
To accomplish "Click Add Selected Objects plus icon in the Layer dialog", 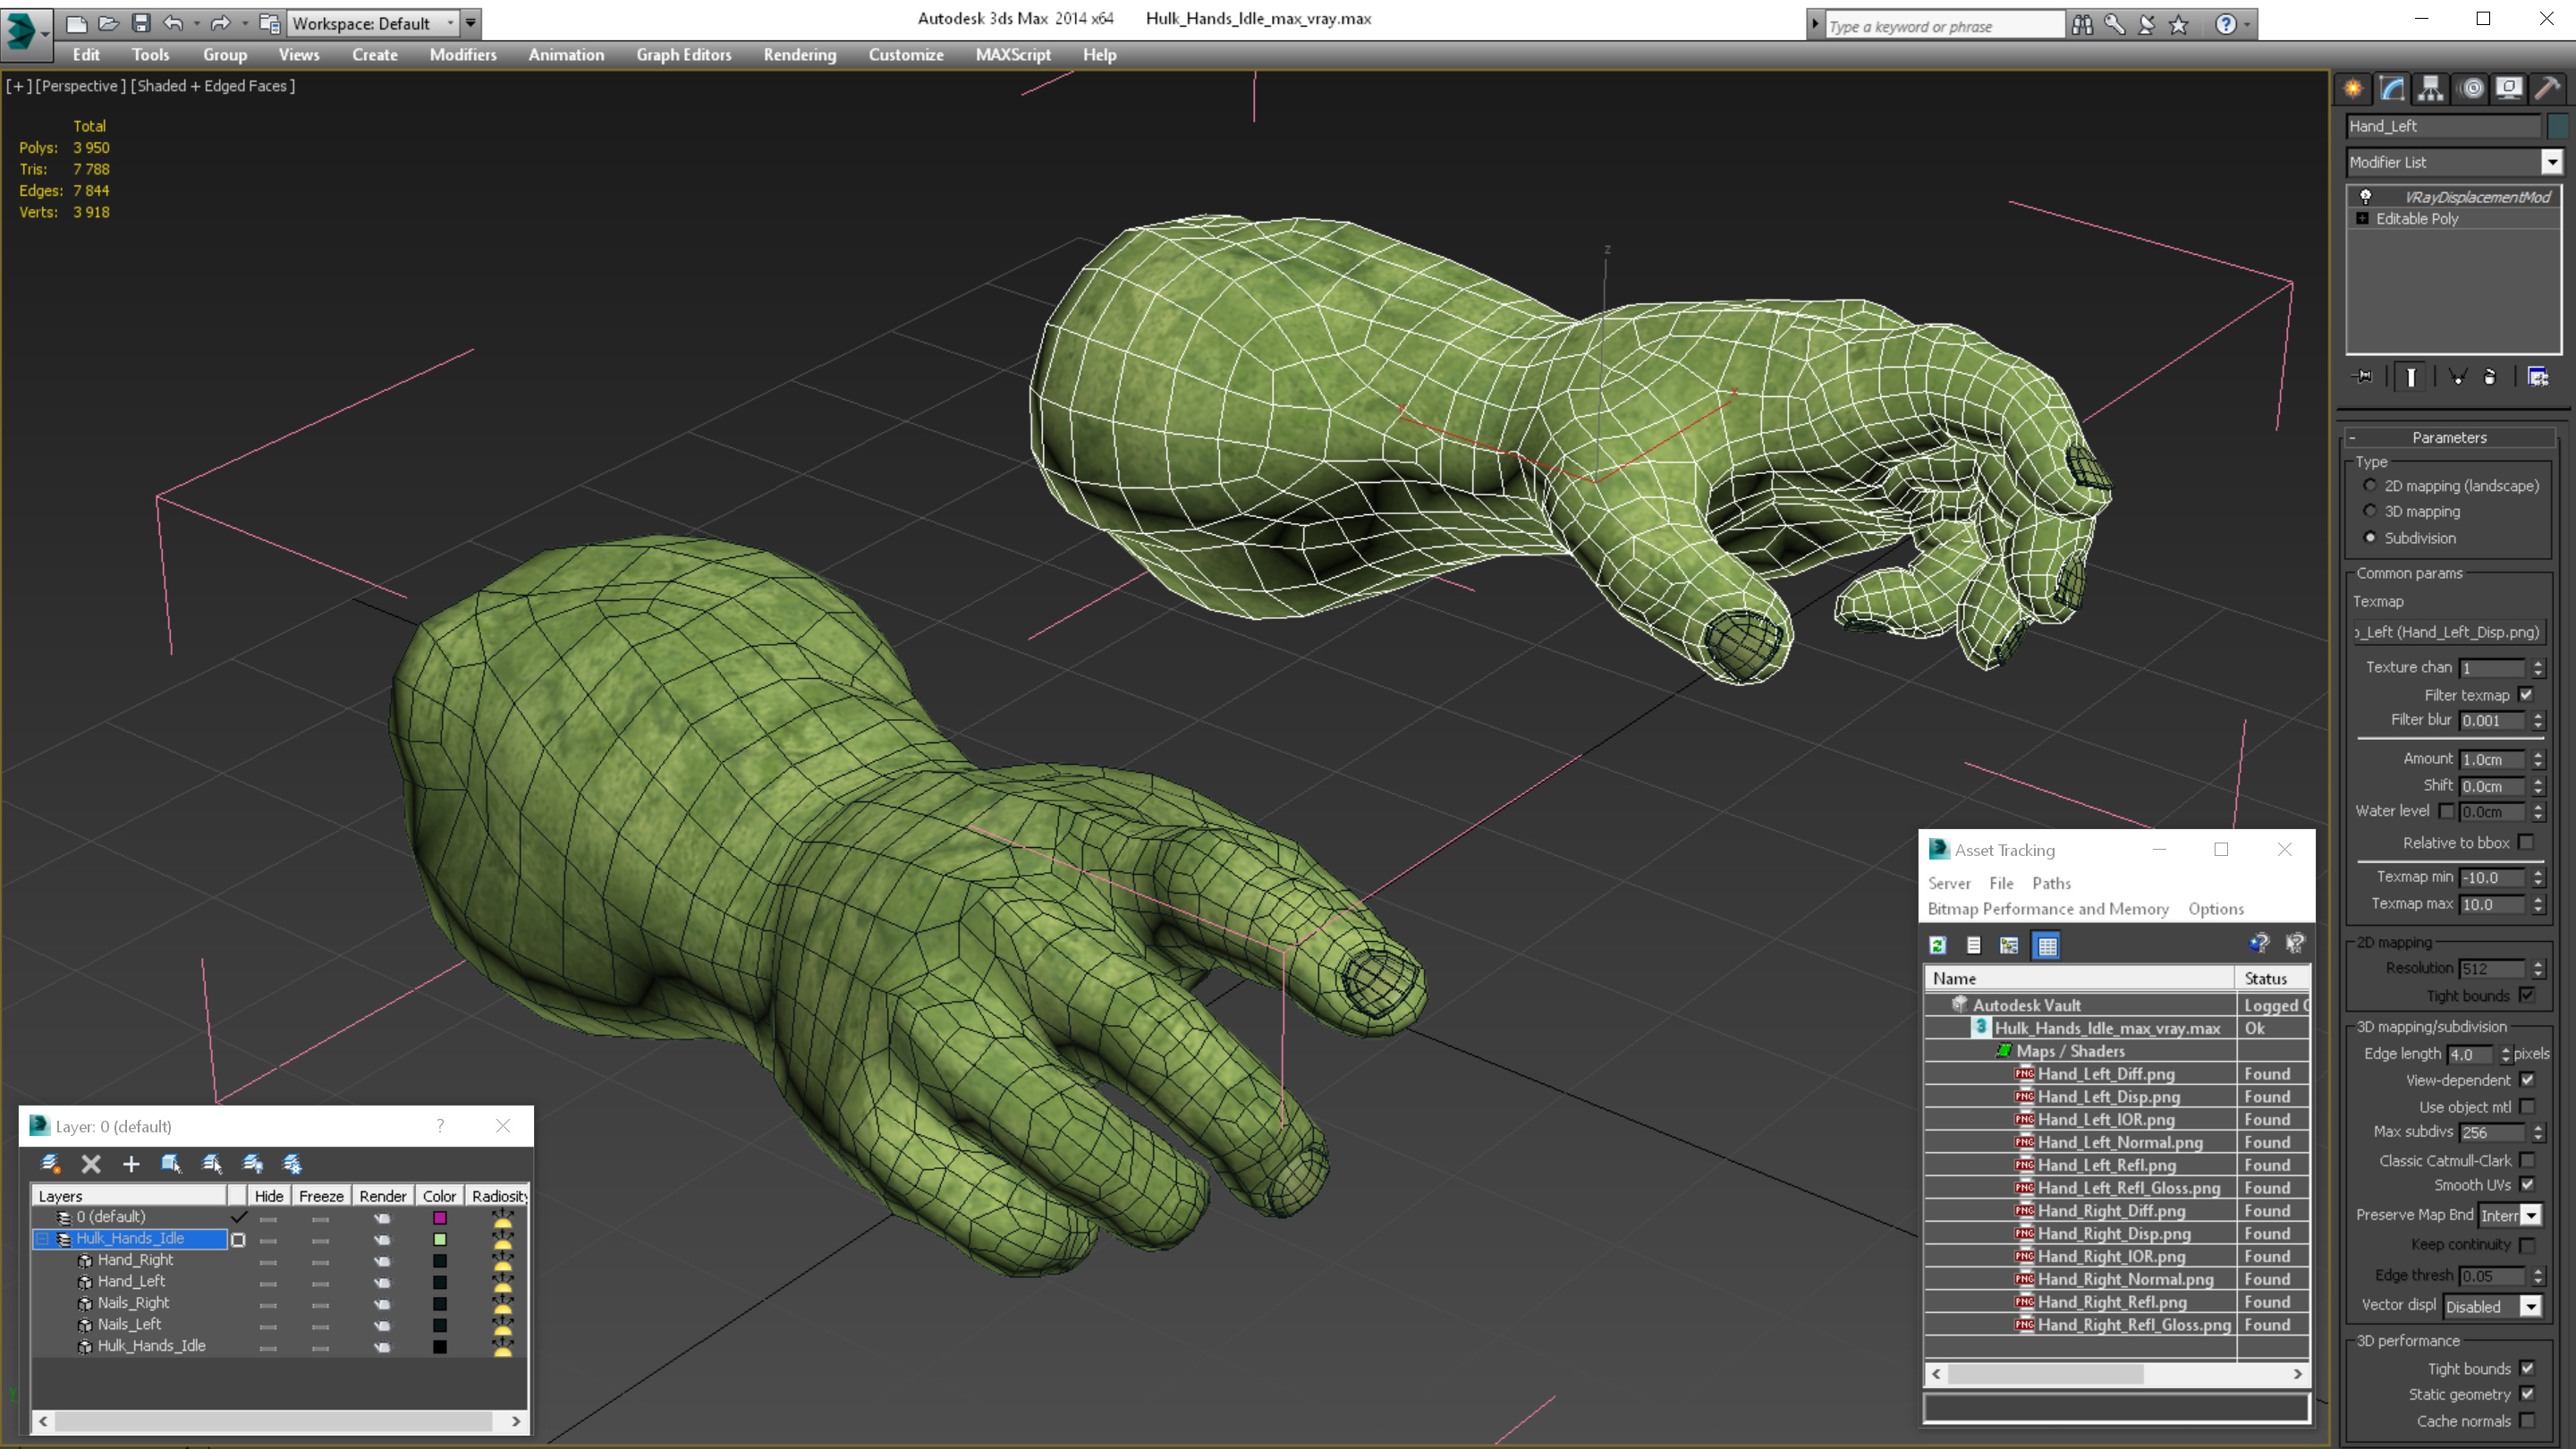I will point(131,1164).
